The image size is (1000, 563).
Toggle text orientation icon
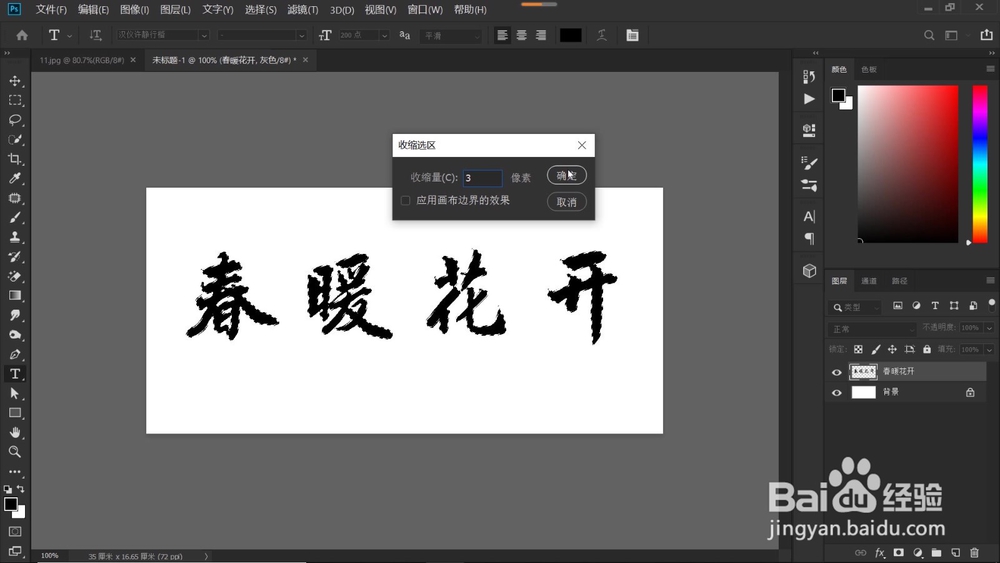(x=95, y=35)
